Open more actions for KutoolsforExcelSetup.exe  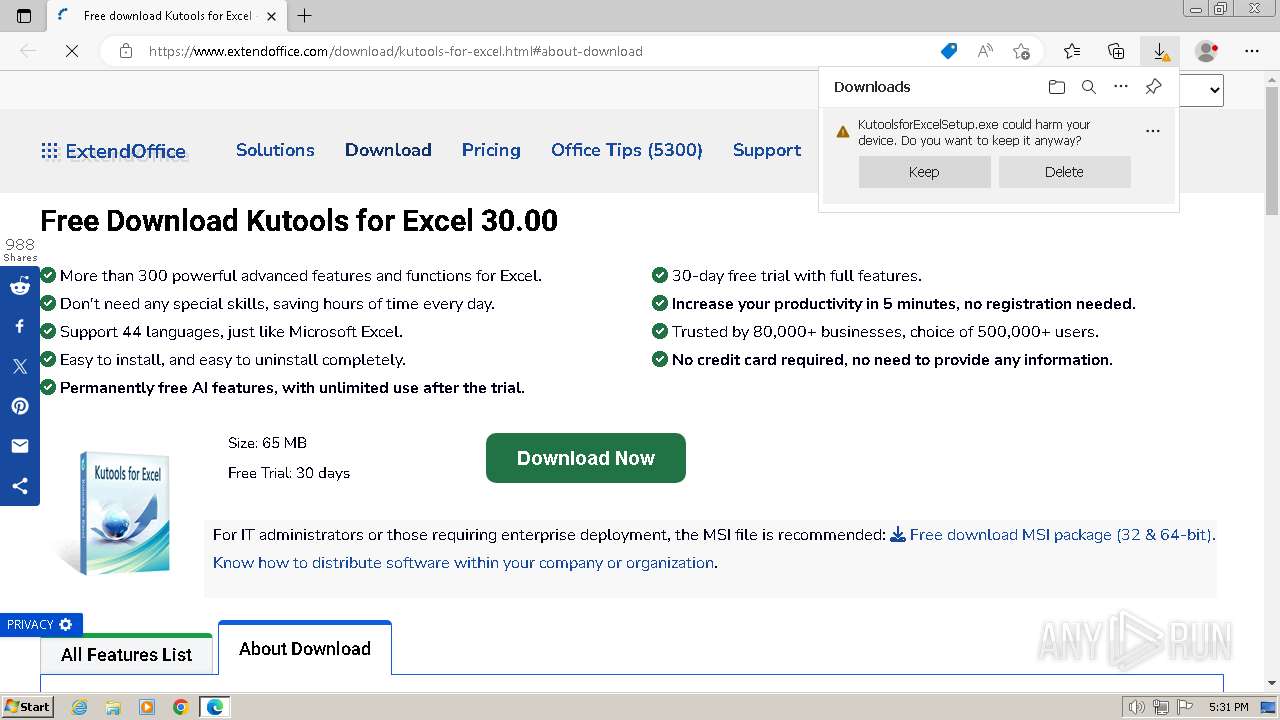[1153, 131]
